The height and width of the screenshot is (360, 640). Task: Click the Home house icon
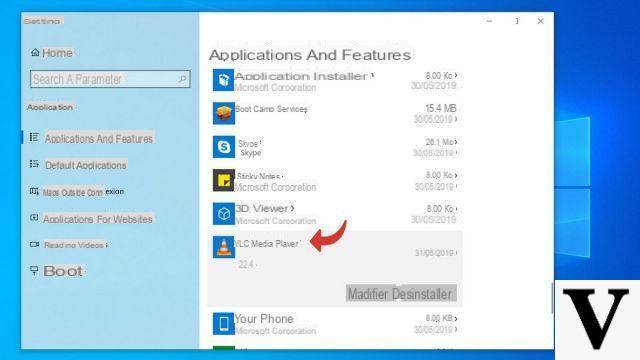pos(35,53)
